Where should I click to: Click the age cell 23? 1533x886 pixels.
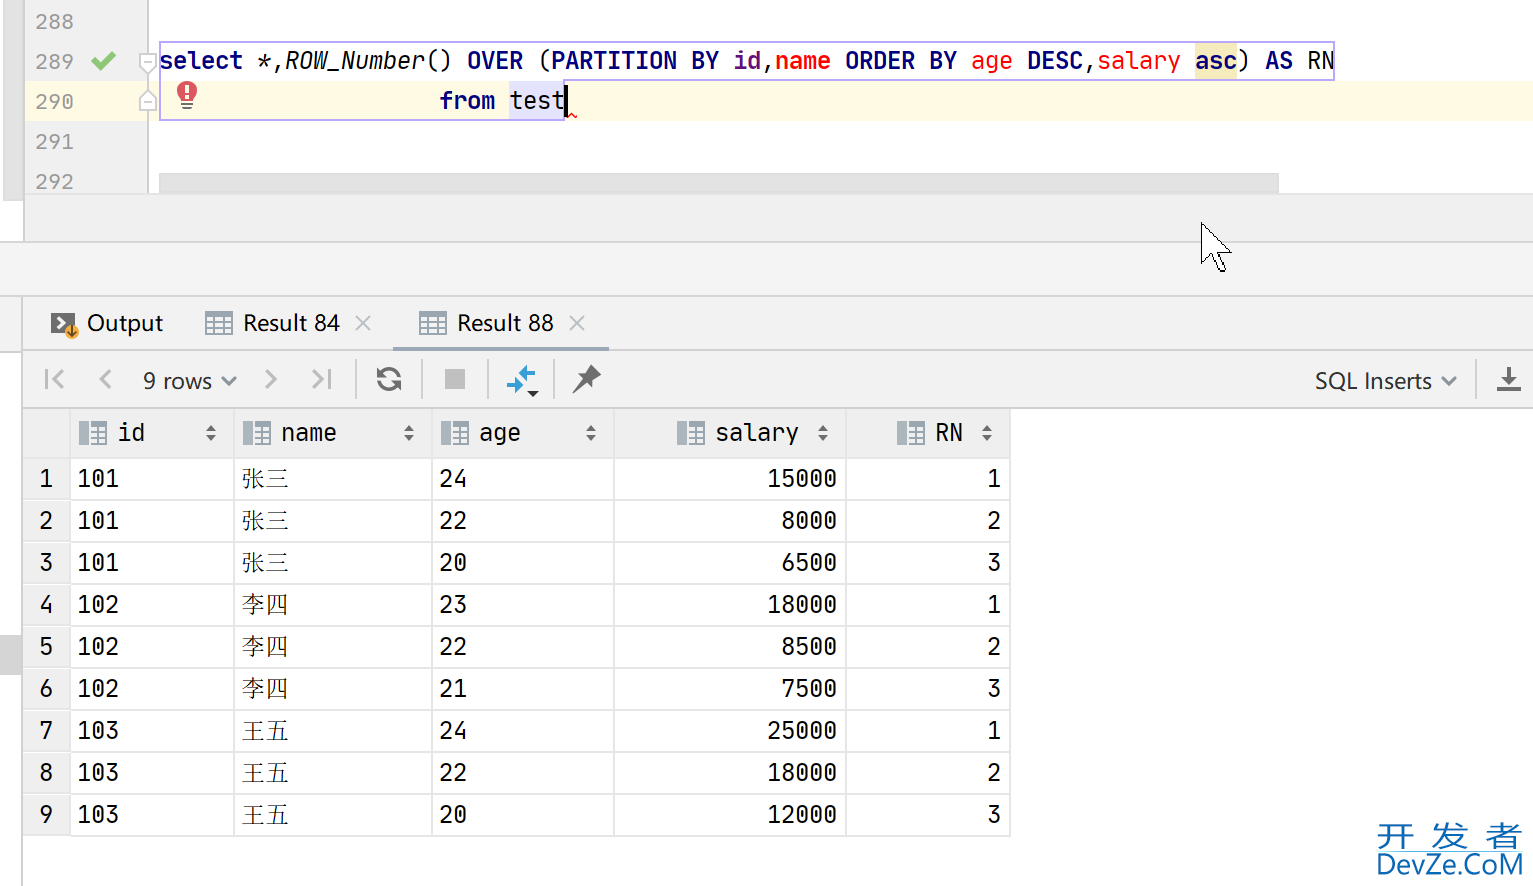coord(523,605)
